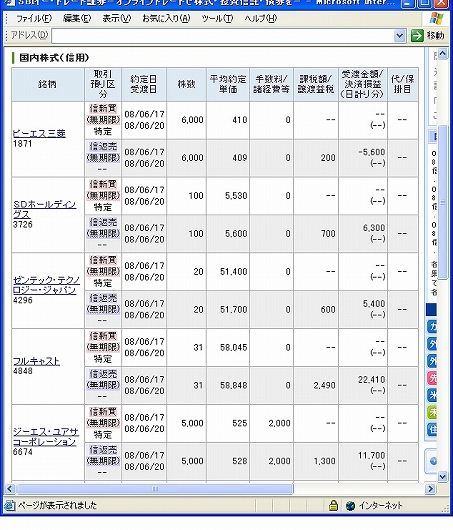Click the pink 先 sidebar icon
Screen dimensions: 453x530
click(432, 378)
